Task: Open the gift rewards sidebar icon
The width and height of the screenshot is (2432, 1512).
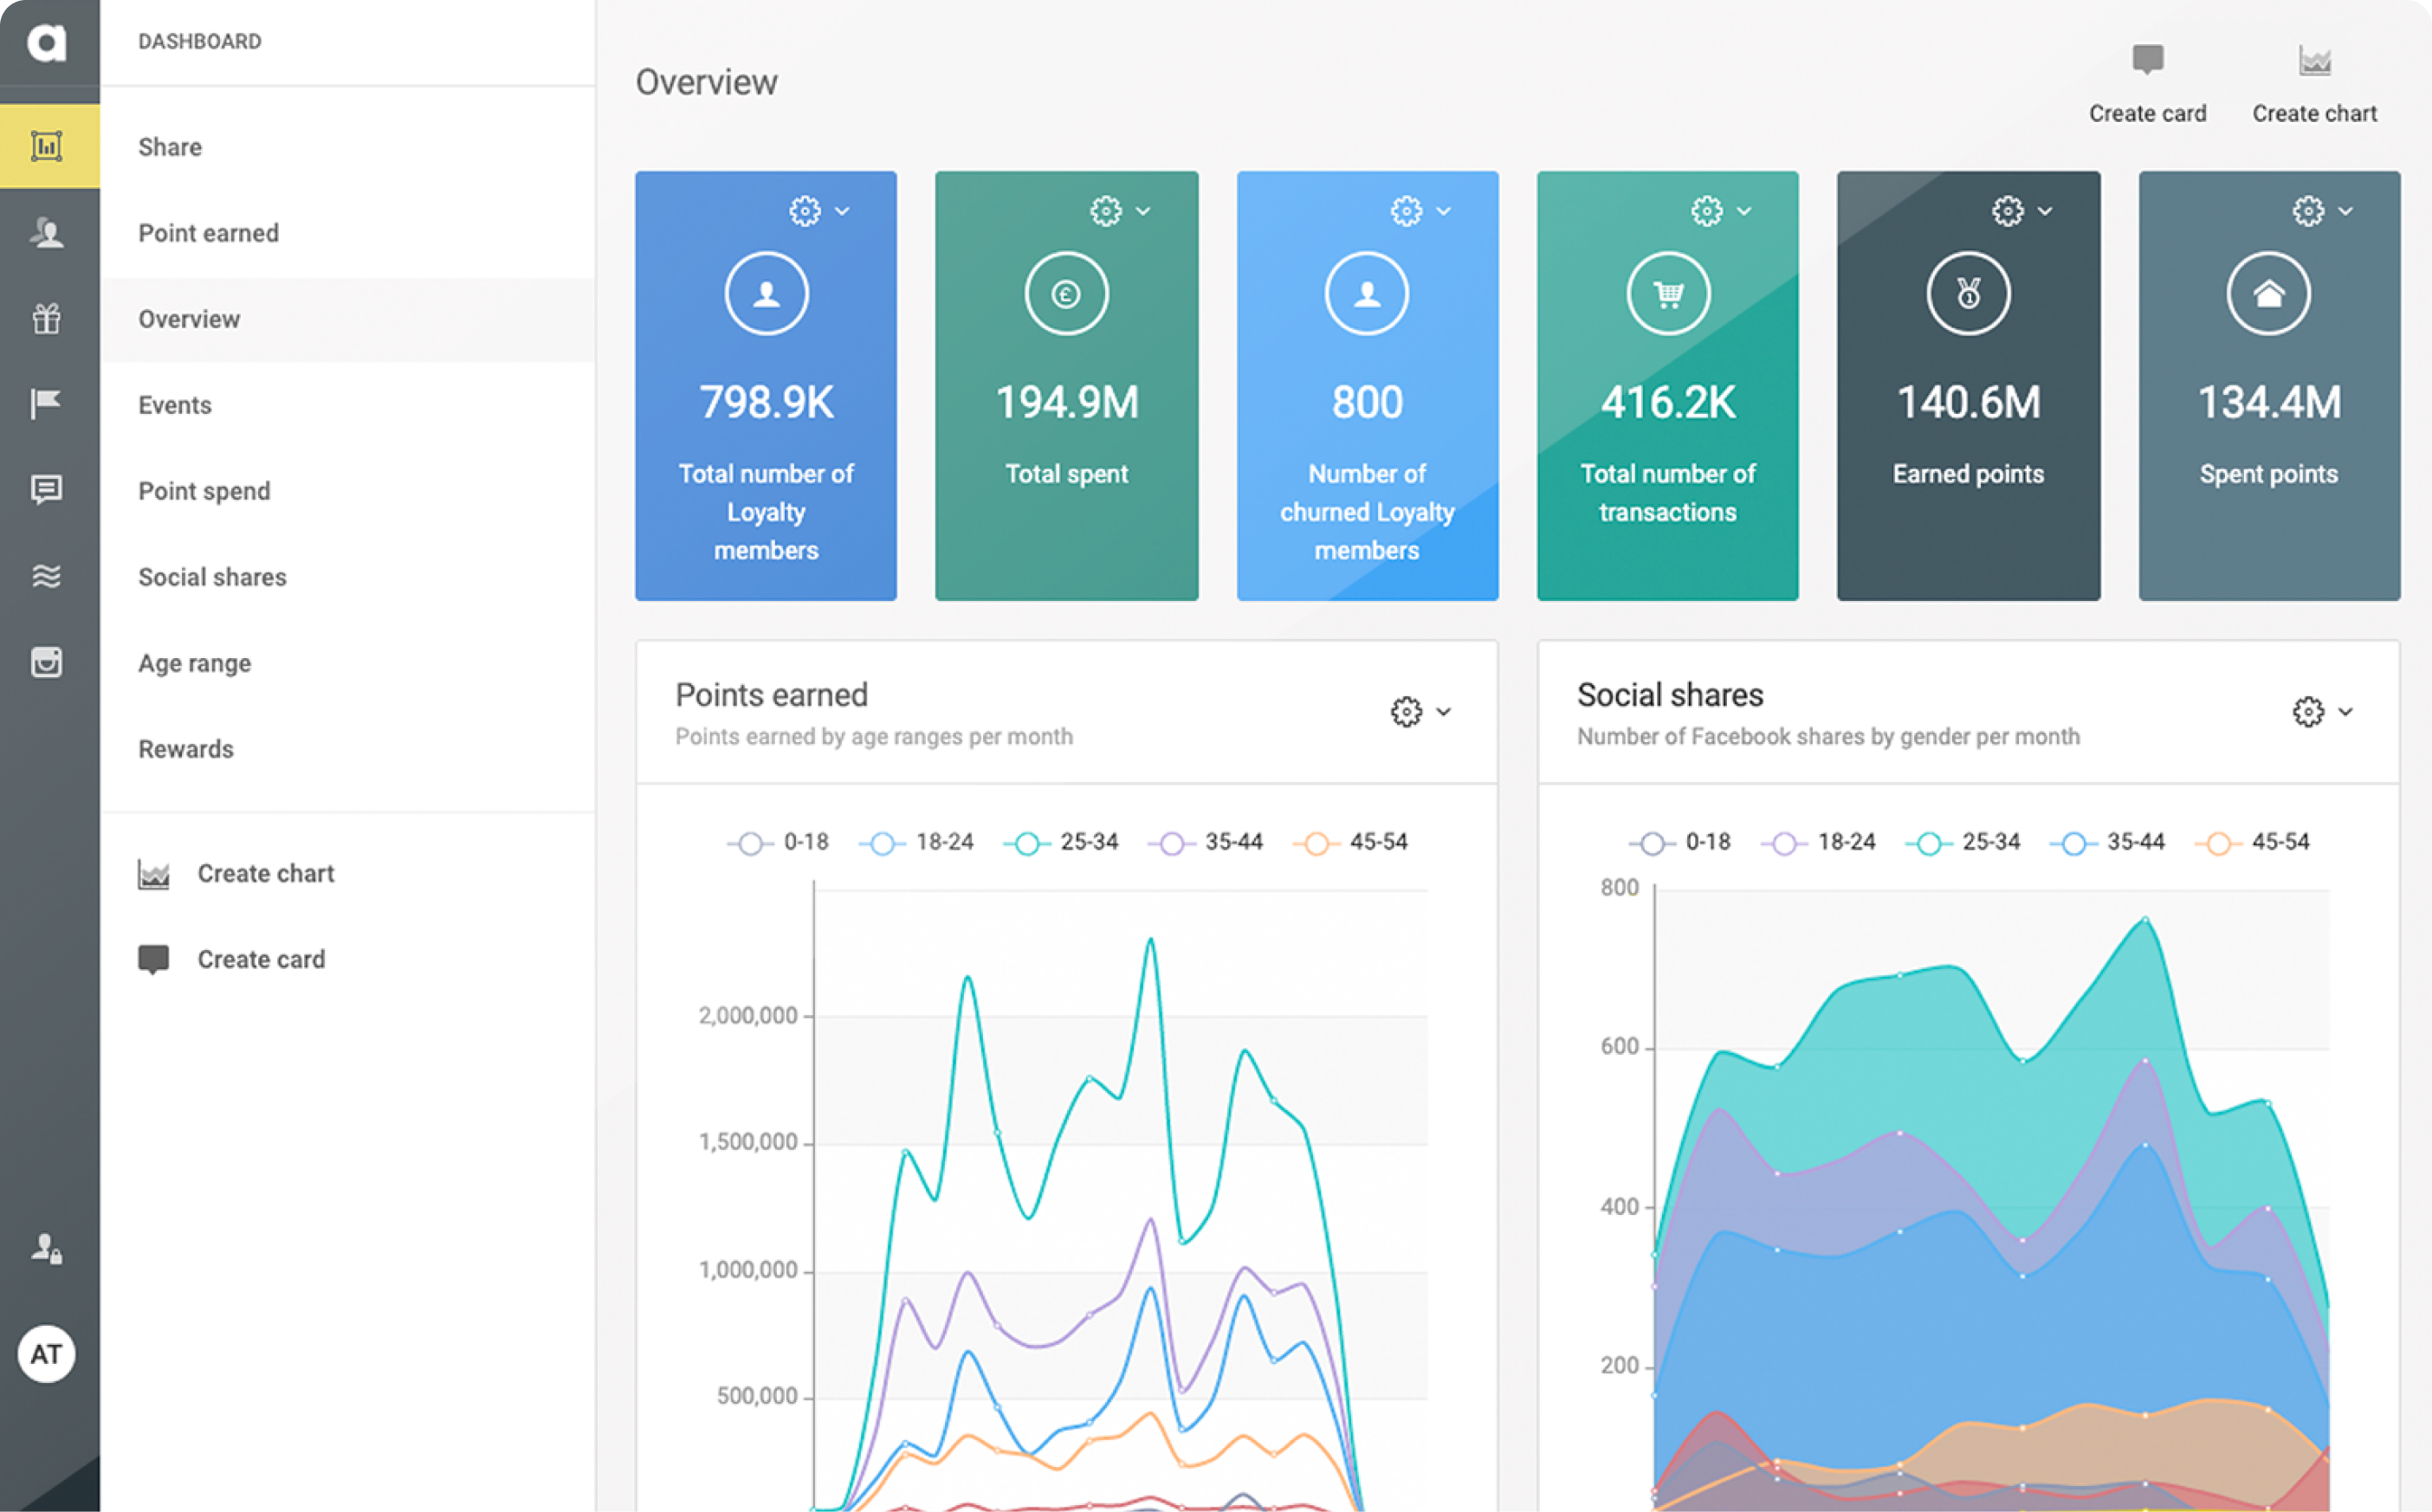Action: (46, 319)
